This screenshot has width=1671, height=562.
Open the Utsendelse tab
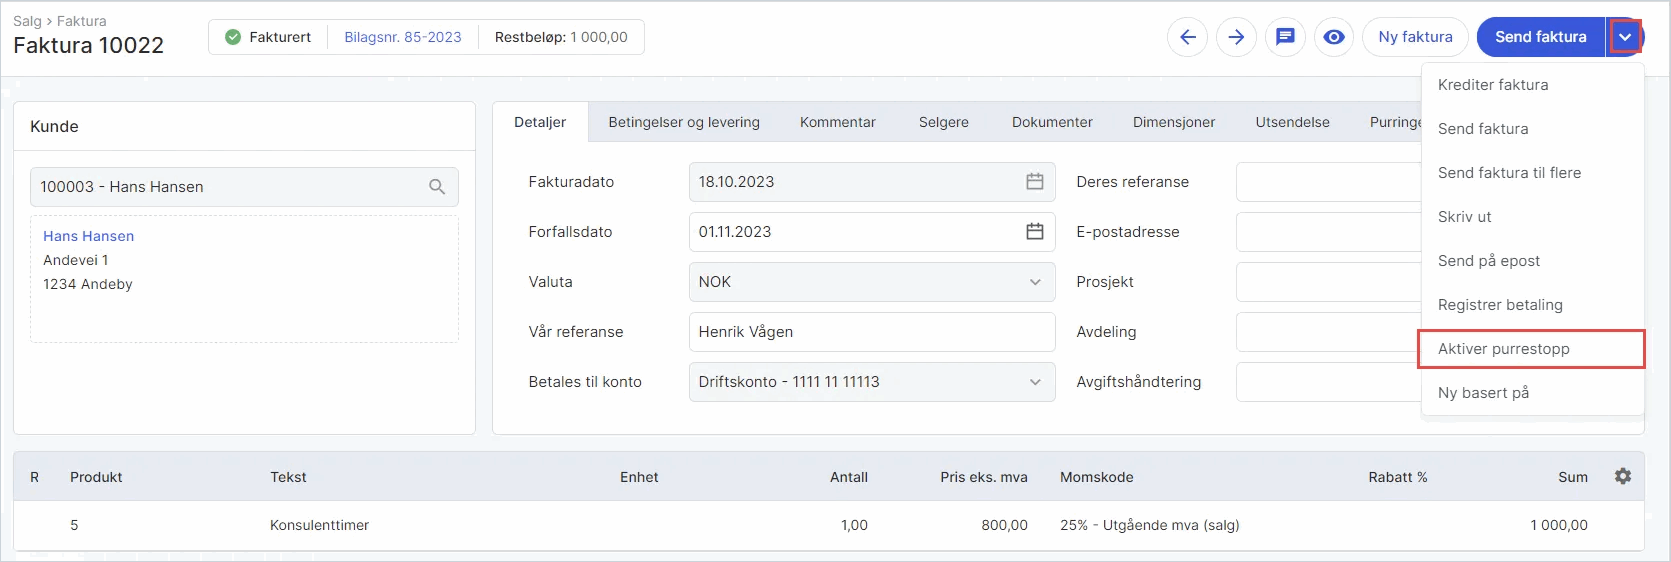[x=1293, y=122]
